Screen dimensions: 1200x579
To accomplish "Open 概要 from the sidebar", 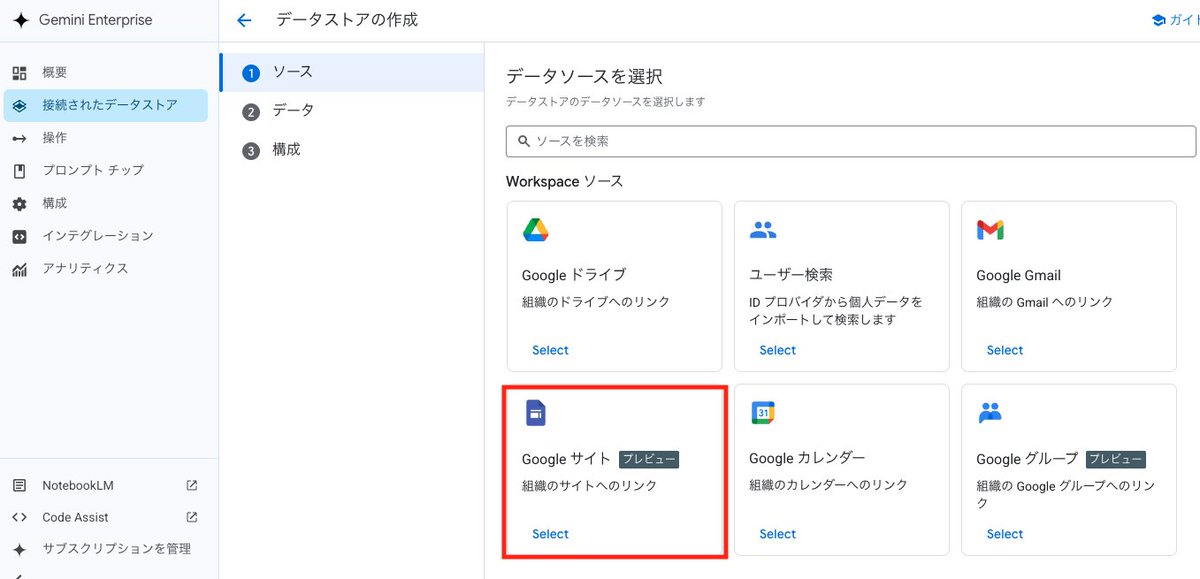I will point(53,71).
